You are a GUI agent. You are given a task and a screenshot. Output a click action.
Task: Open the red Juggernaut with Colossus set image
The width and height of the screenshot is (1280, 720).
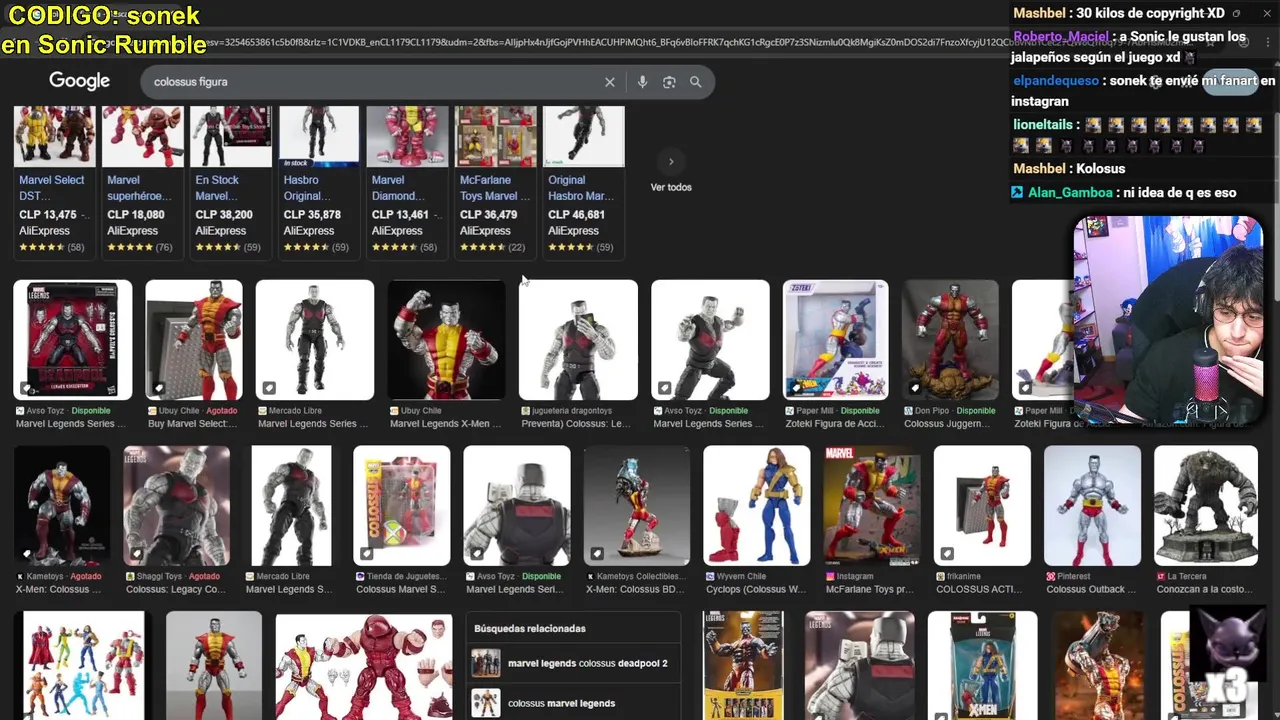364,665
